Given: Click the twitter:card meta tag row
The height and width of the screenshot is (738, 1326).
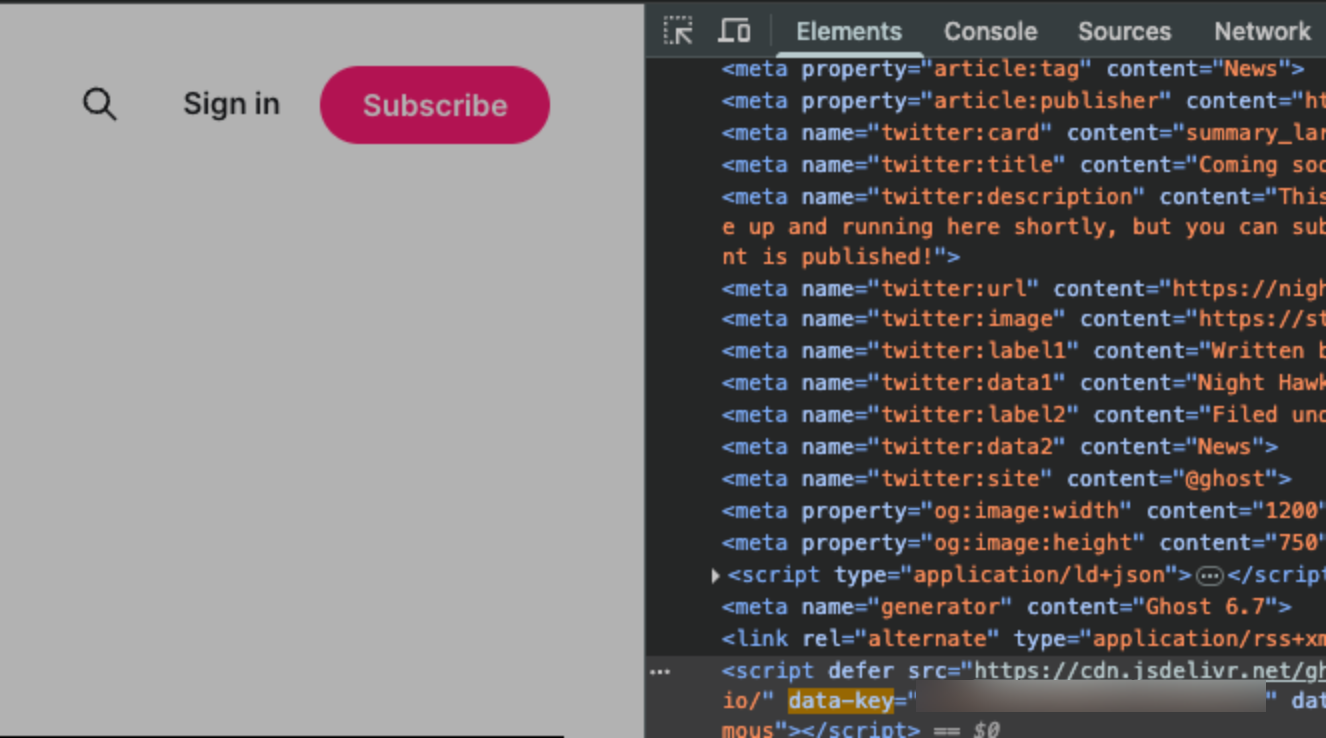Looking at the screenshot, I should coord(1020,133).
